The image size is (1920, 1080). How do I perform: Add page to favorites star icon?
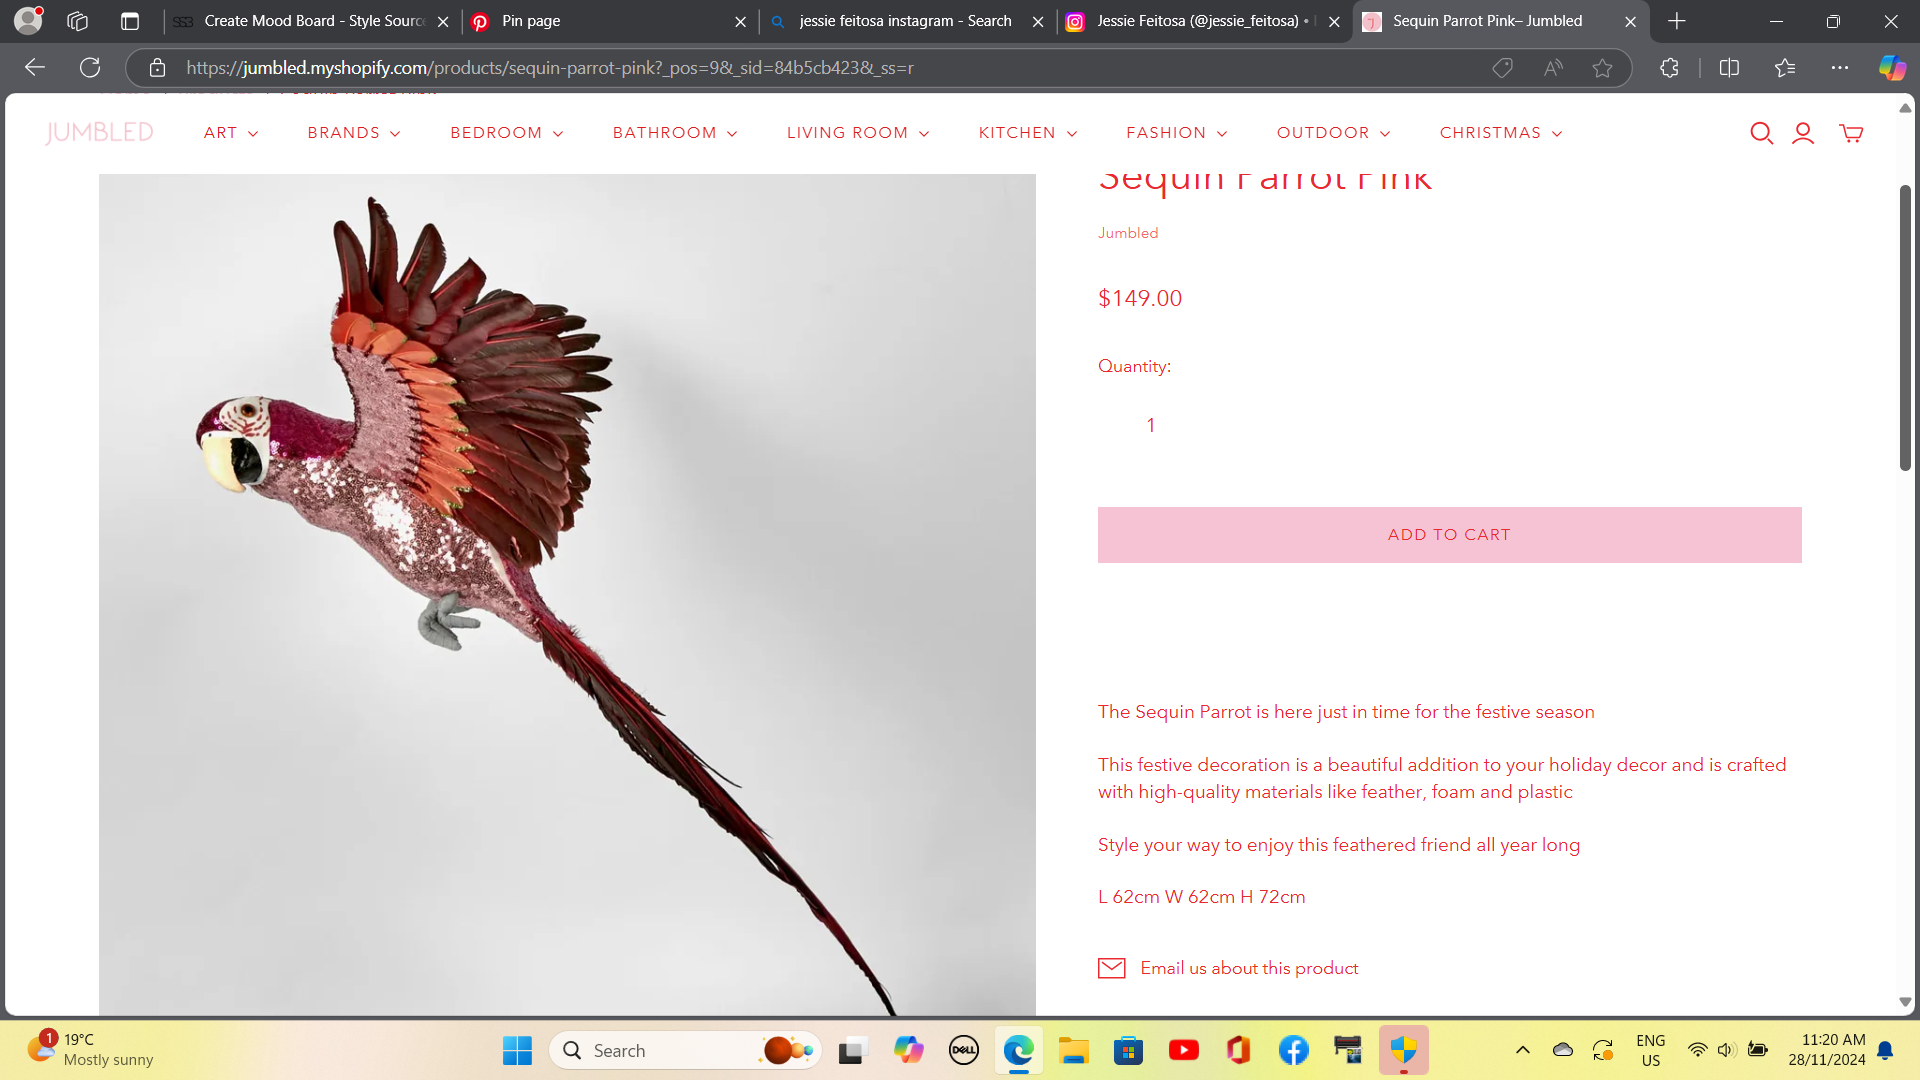pyautogui.click(x=1603, y=68)
